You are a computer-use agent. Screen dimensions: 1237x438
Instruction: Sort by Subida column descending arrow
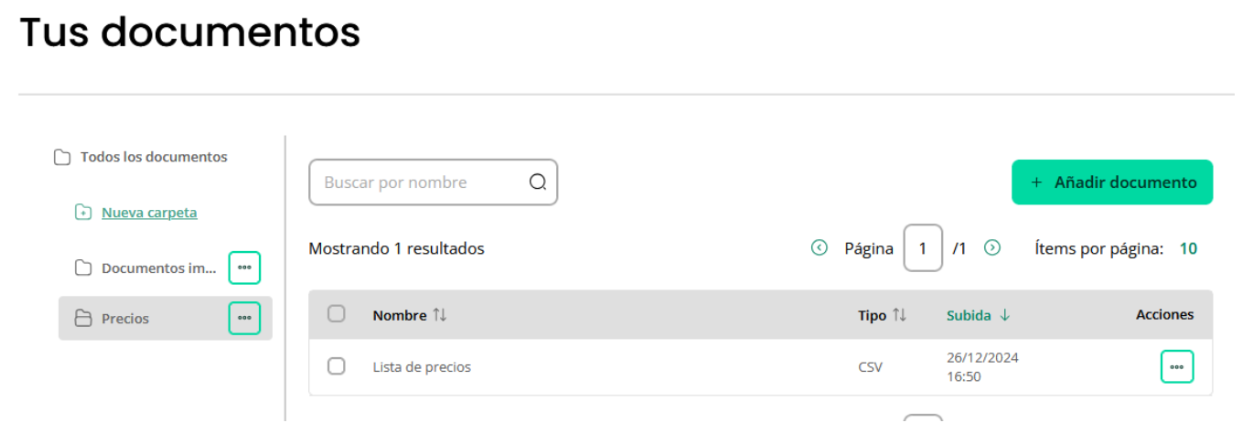coord(1005,315)
